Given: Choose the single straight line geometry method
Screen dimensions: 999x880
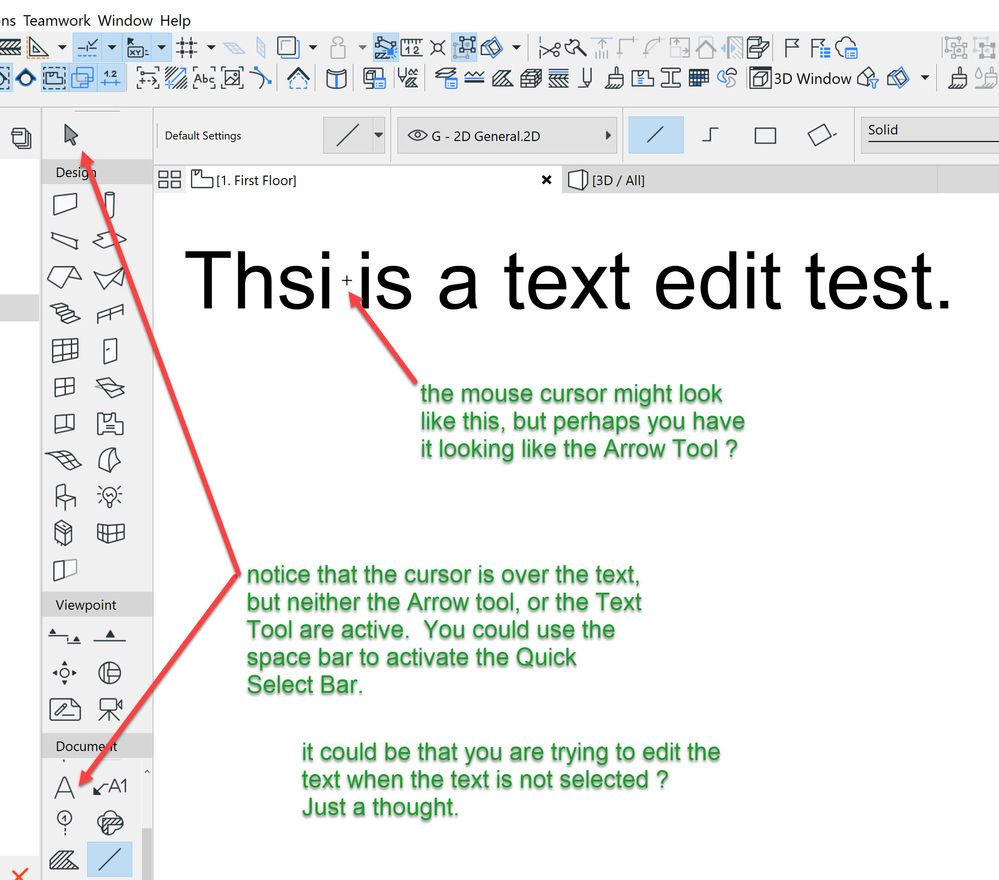Looking at the screenshot, I should tap(656, 134).
